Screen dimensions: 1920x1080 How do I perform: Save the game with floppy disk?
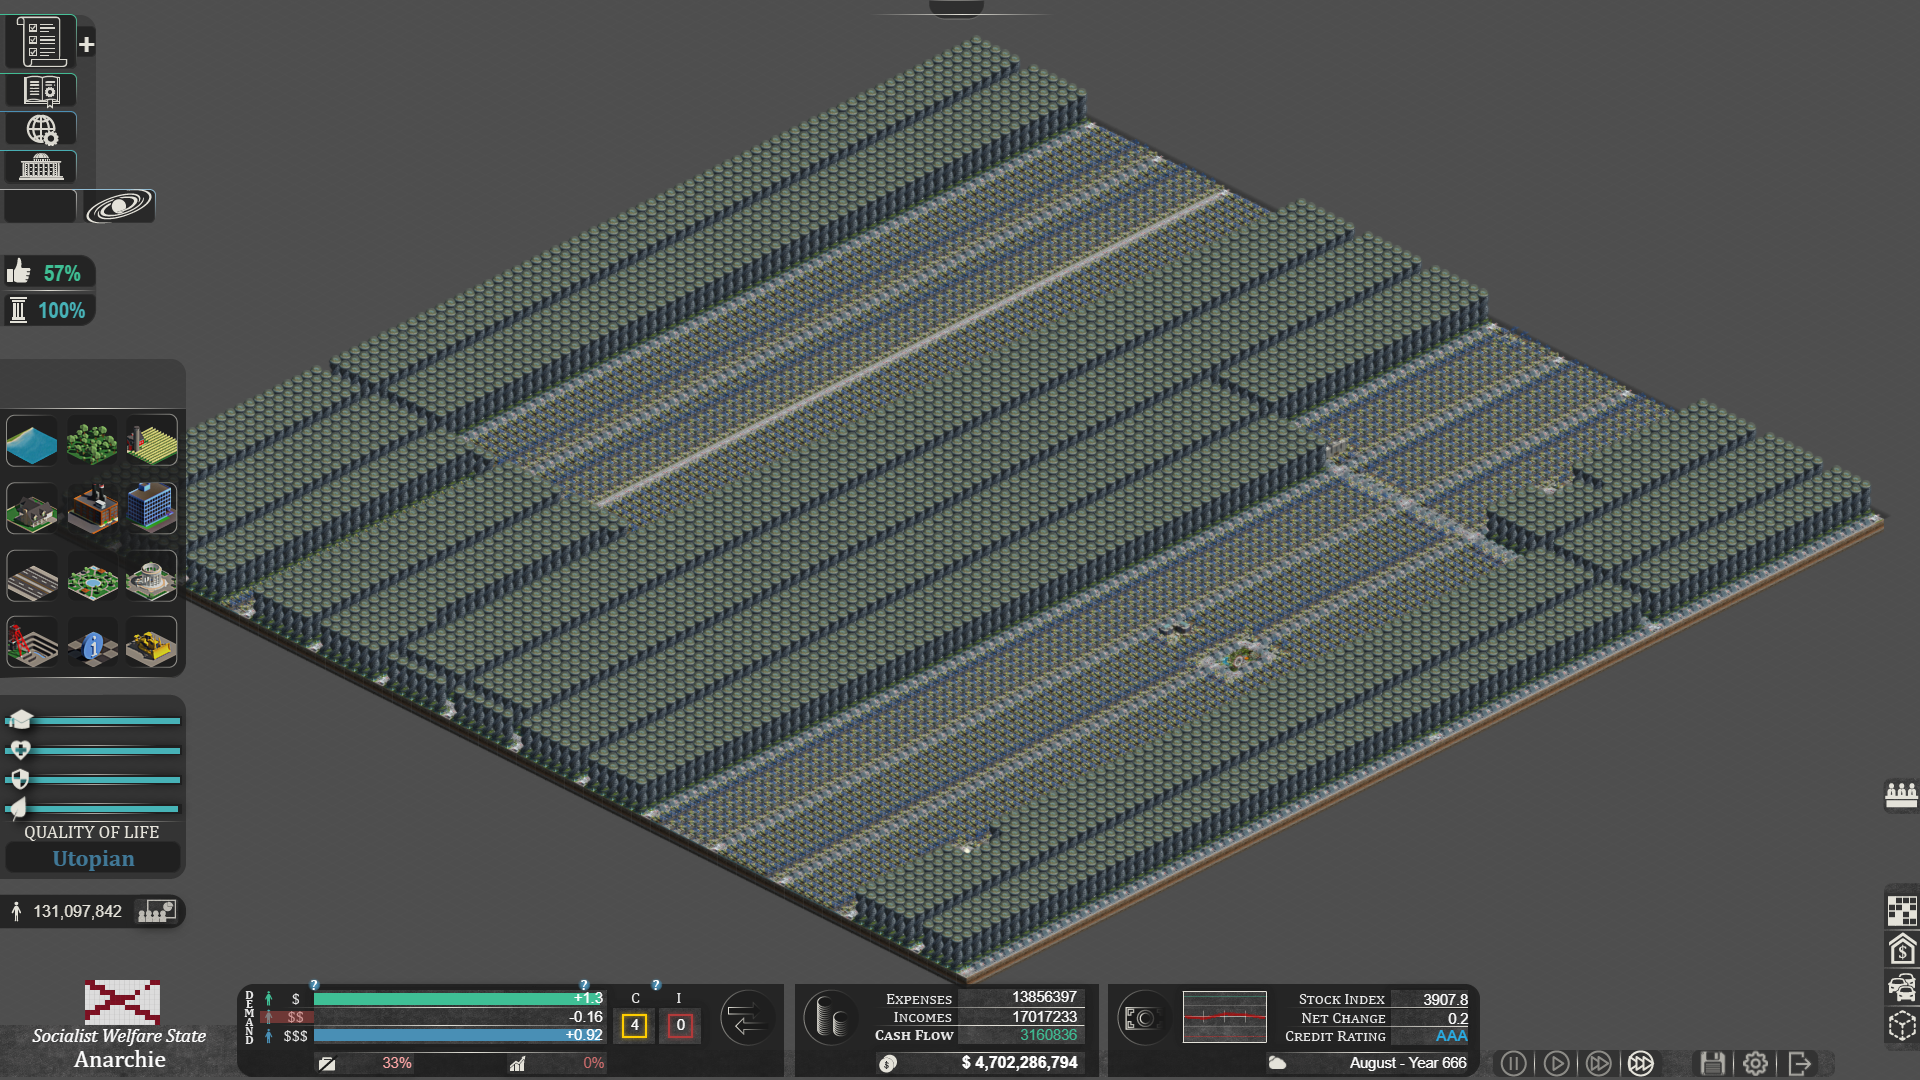tap(1712, 1063)
